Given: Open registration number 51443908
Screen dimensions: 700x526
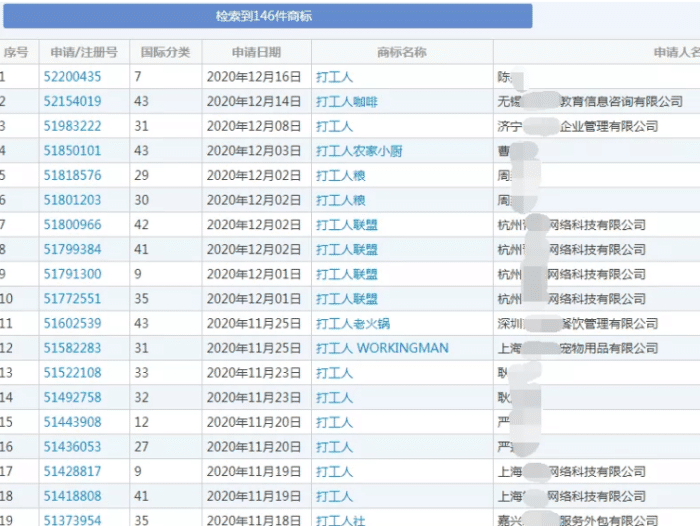Looking at the screenshot, I should pos(72,422).
